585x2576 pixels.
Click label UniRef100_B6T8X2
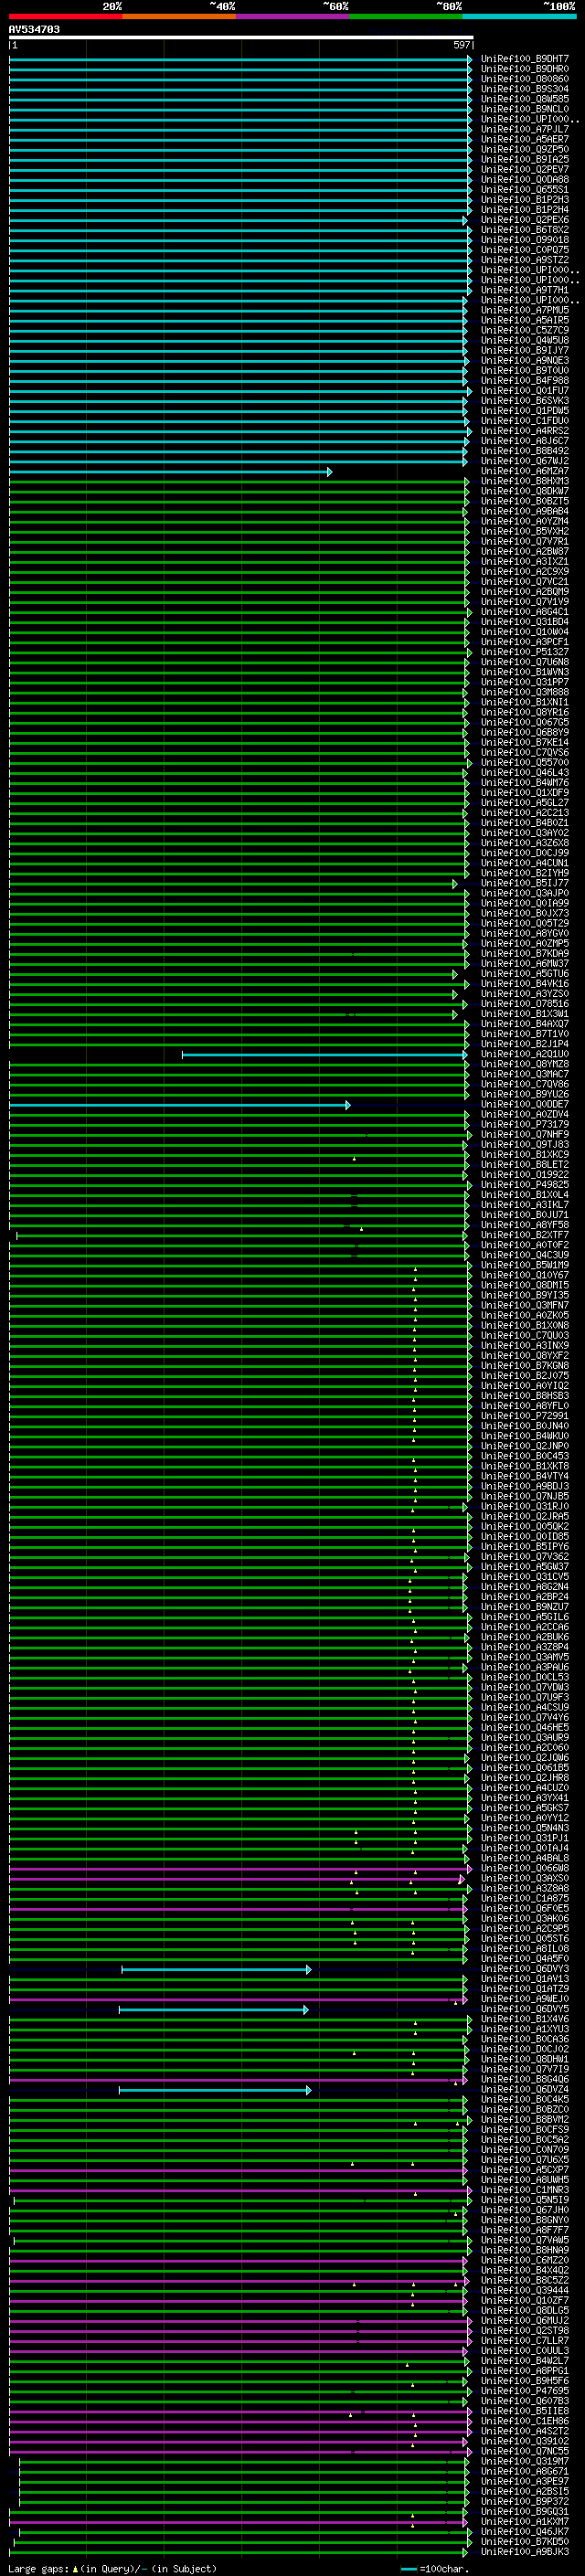(525, 230)
